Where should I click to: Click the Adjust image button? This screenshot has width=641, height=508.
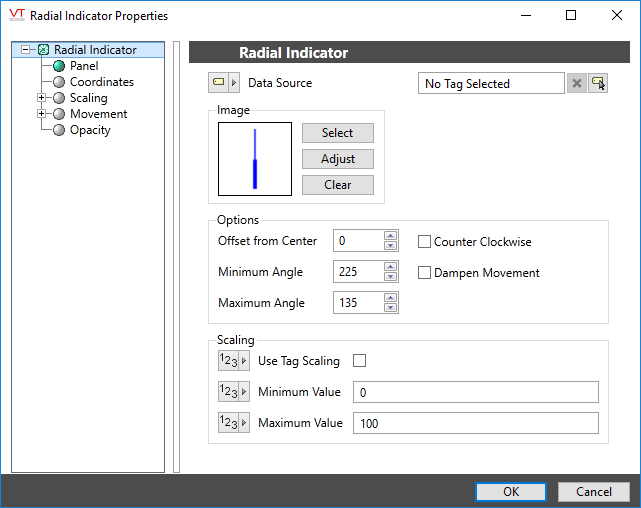337,159
